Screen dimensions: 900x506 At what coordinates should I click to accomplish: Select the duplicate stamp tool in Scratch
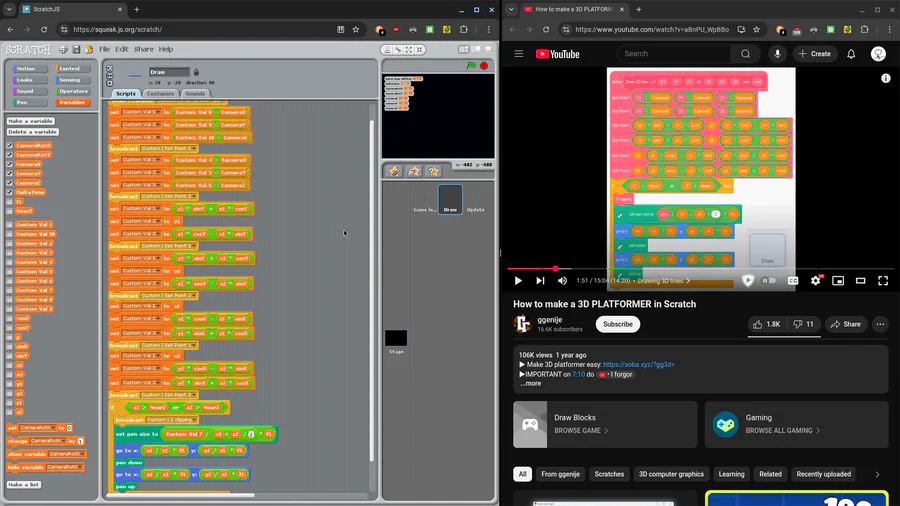387,50
